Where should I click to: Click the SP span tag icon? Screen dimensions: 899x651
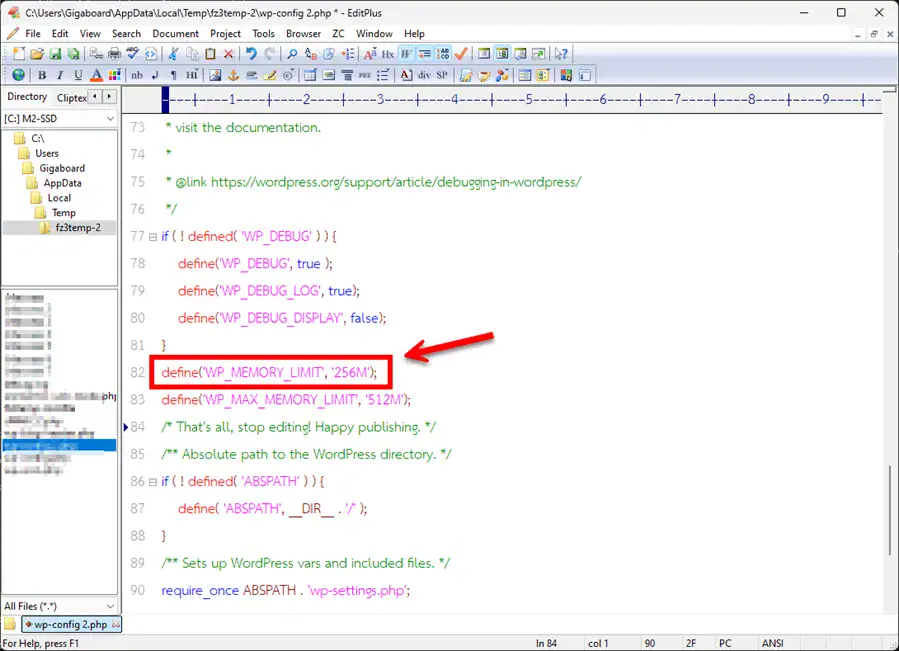(x=442, y=75)
